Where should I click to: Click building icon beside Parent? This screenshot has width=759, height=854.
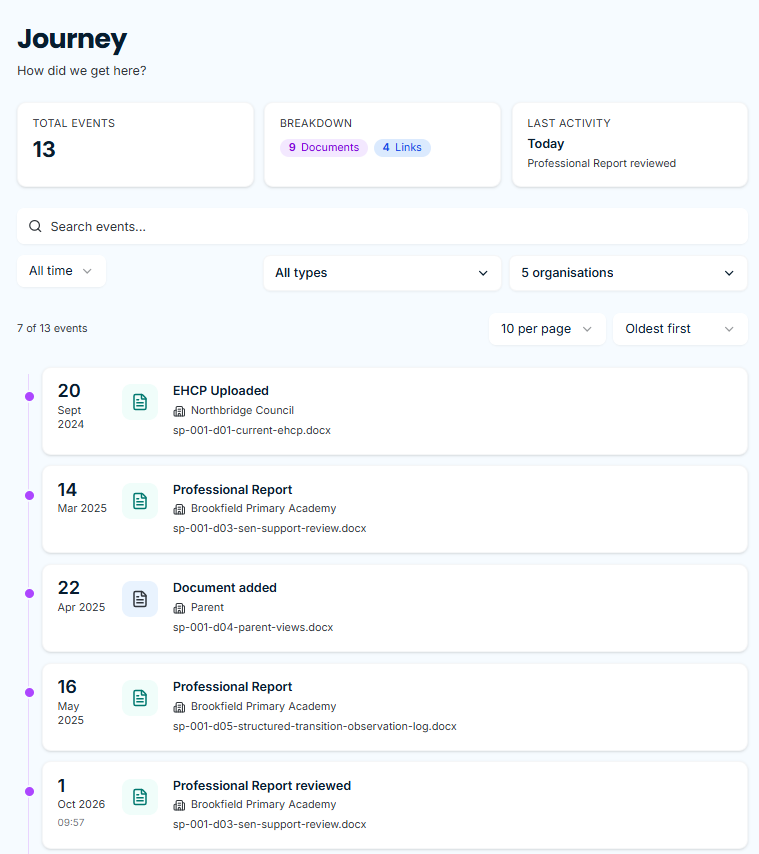coord(179,608)
